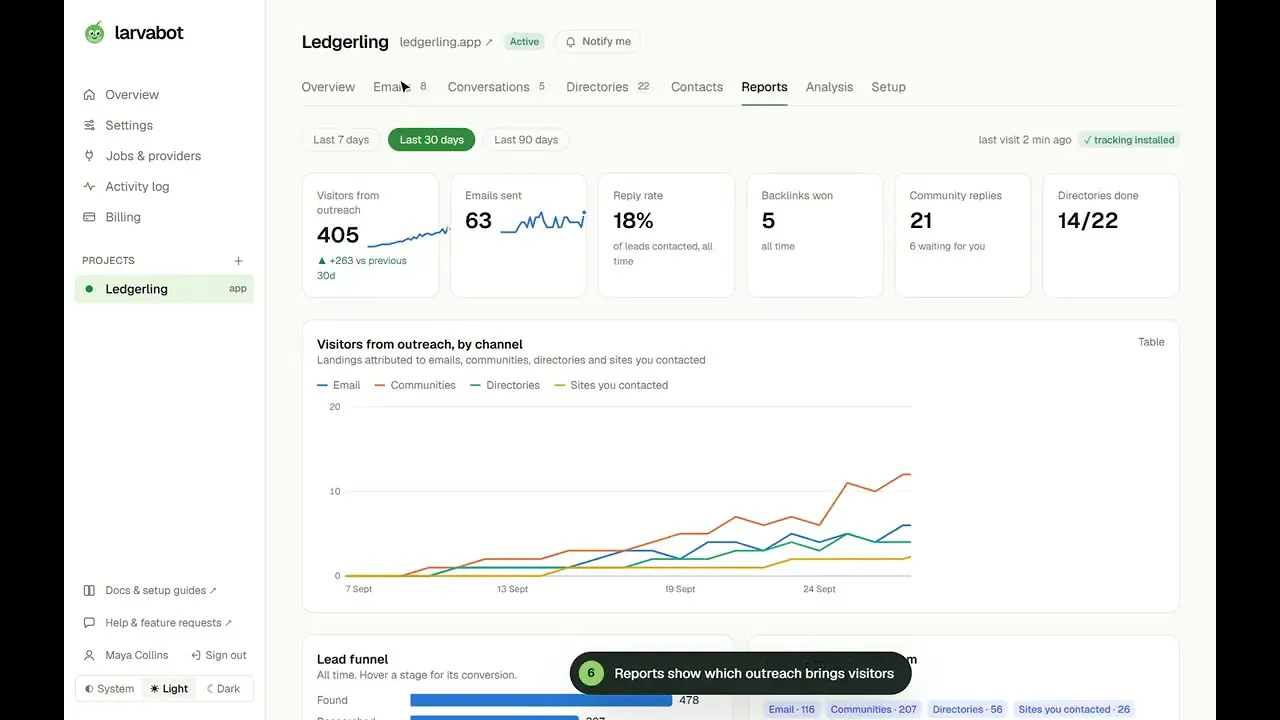Click the Communities · 207 chip
This screenshot has width=1280, height=720.
pos(873,709)
